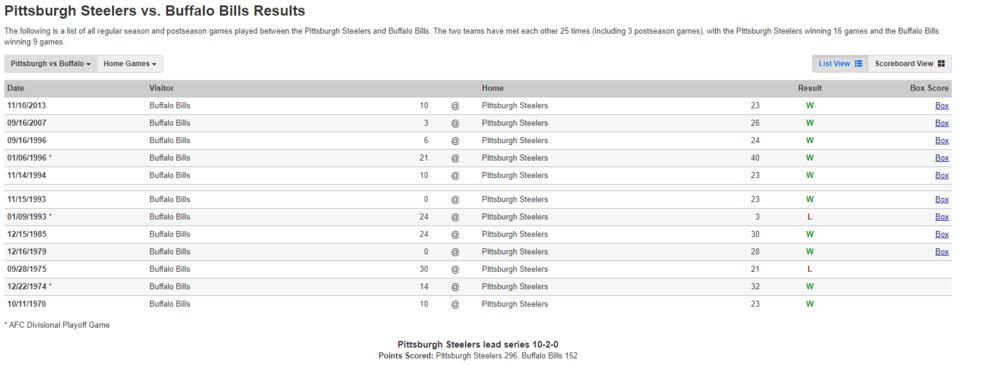Expand the Home Games dropdown
Screen dimensions: 1000x365
tap(130, 64)
